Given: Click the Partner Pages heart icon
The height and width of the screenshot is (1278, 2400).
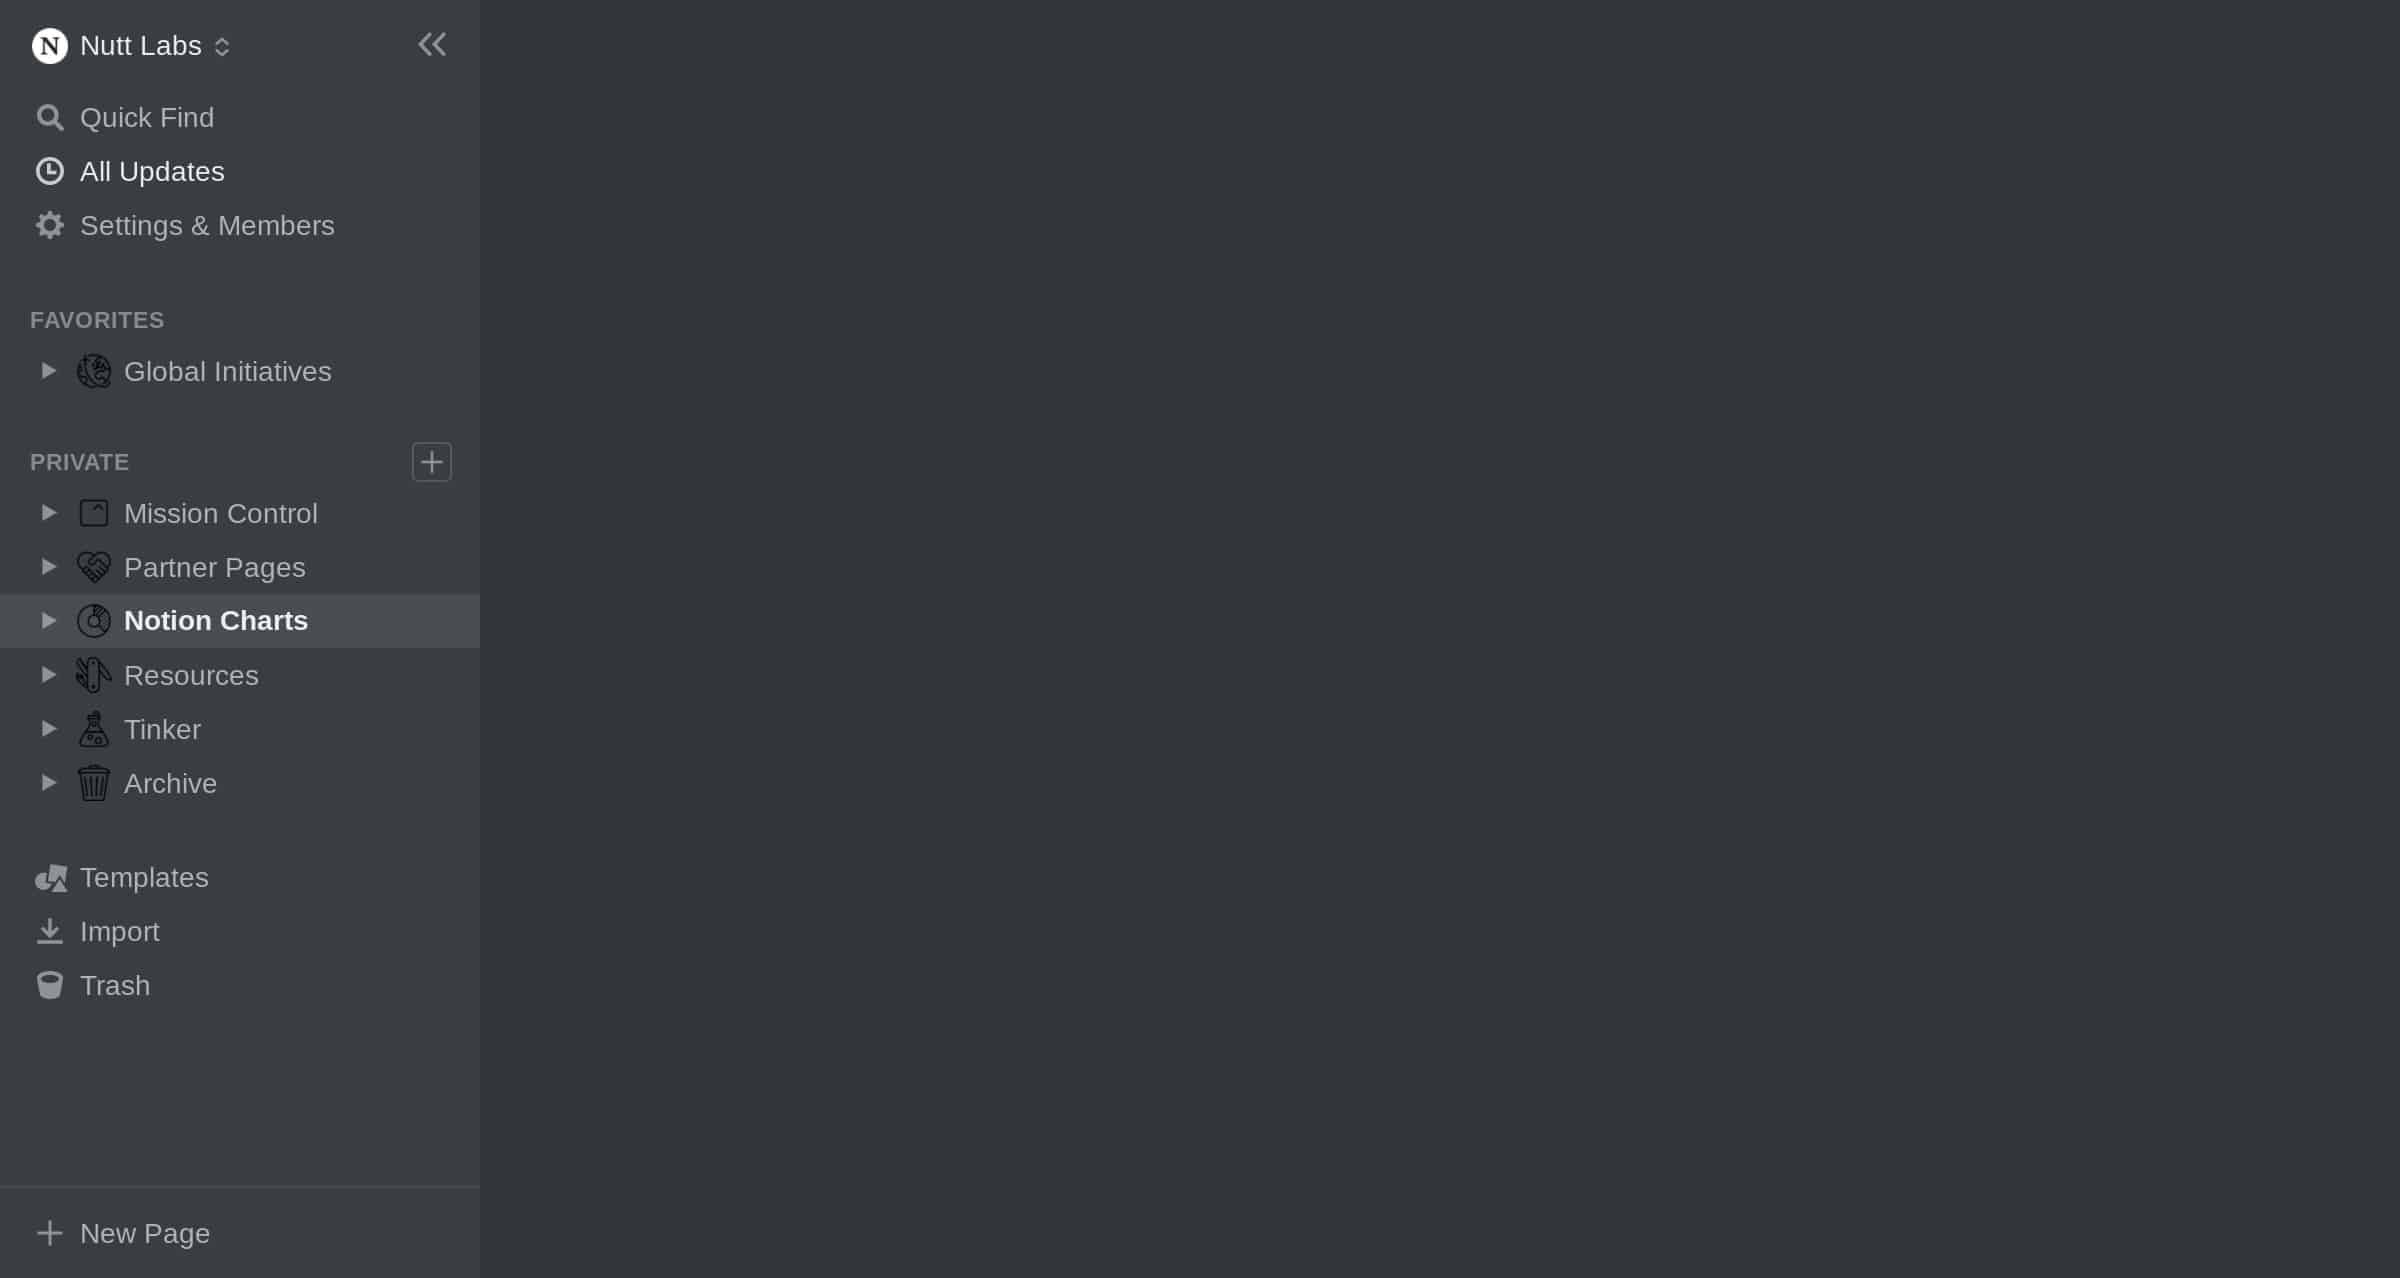Looking at the screenshot, I should [95, 567].
